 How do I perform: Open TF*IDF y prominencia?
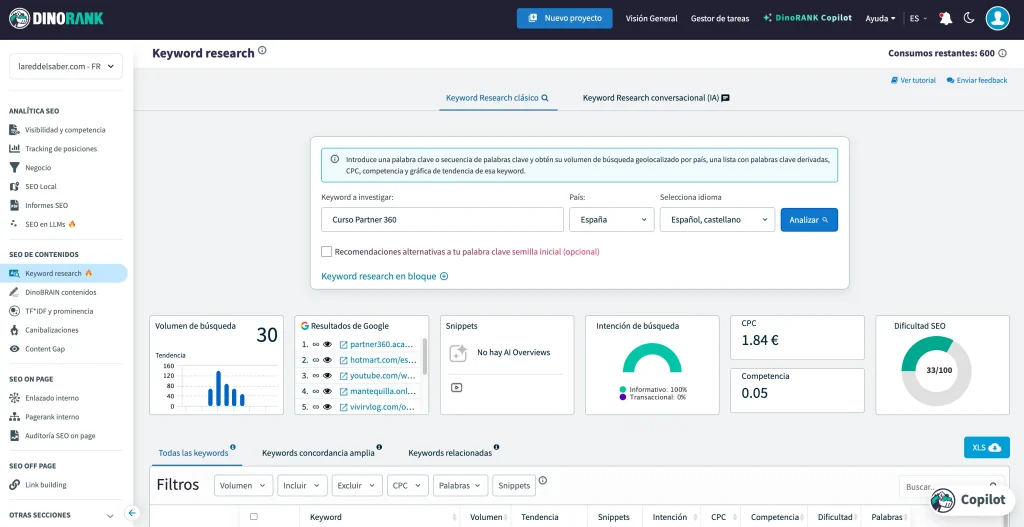(x=59, y=311)
